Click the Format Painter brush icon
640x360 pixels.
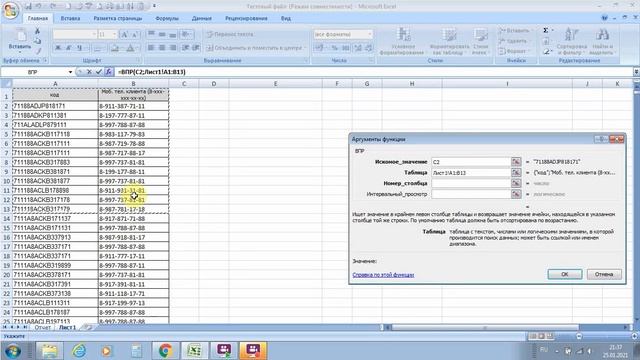[x=38, y=51]
